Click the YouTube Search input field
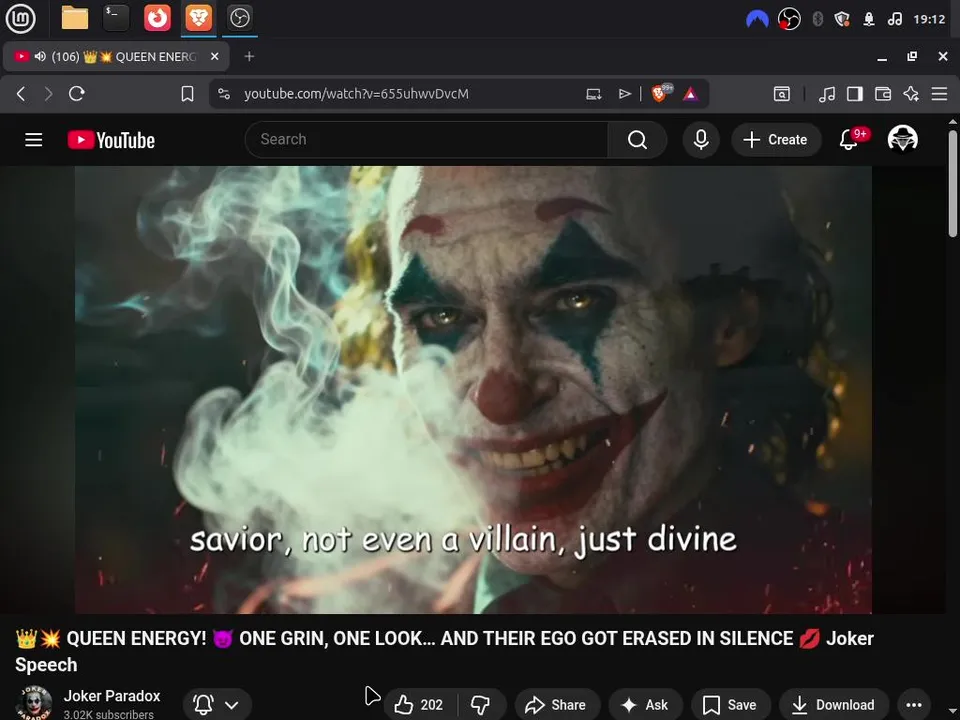Screen dimensions: 960x720 pos(426,140)
